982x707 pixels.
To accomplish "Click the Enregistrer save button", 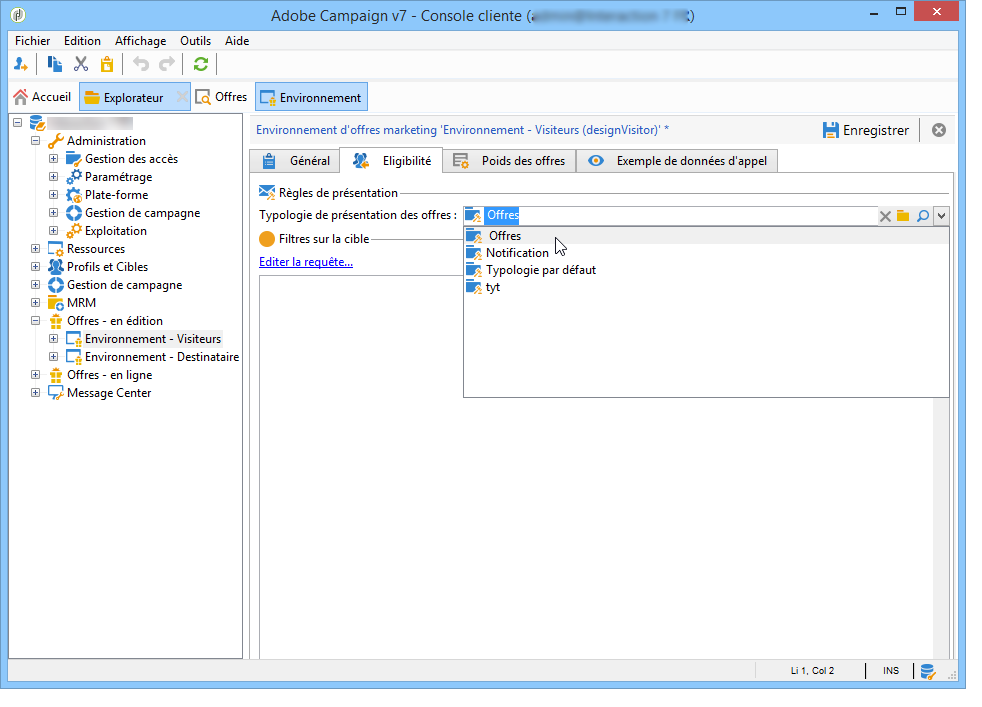I will click(x=866, y=130).
